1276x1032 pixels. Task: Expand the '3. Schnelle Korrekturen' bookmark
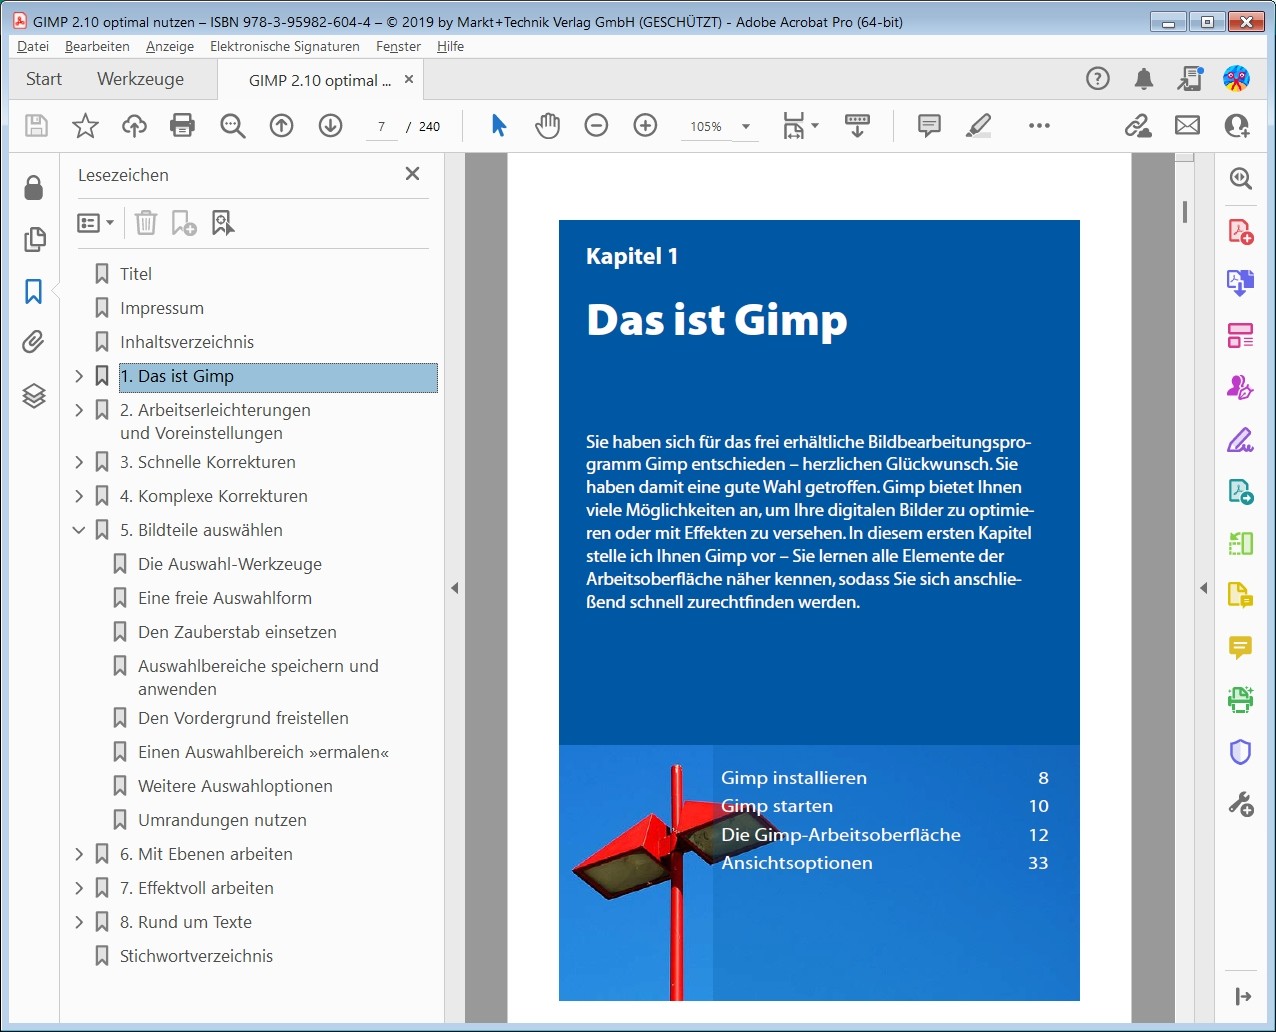tap(79, 462)
